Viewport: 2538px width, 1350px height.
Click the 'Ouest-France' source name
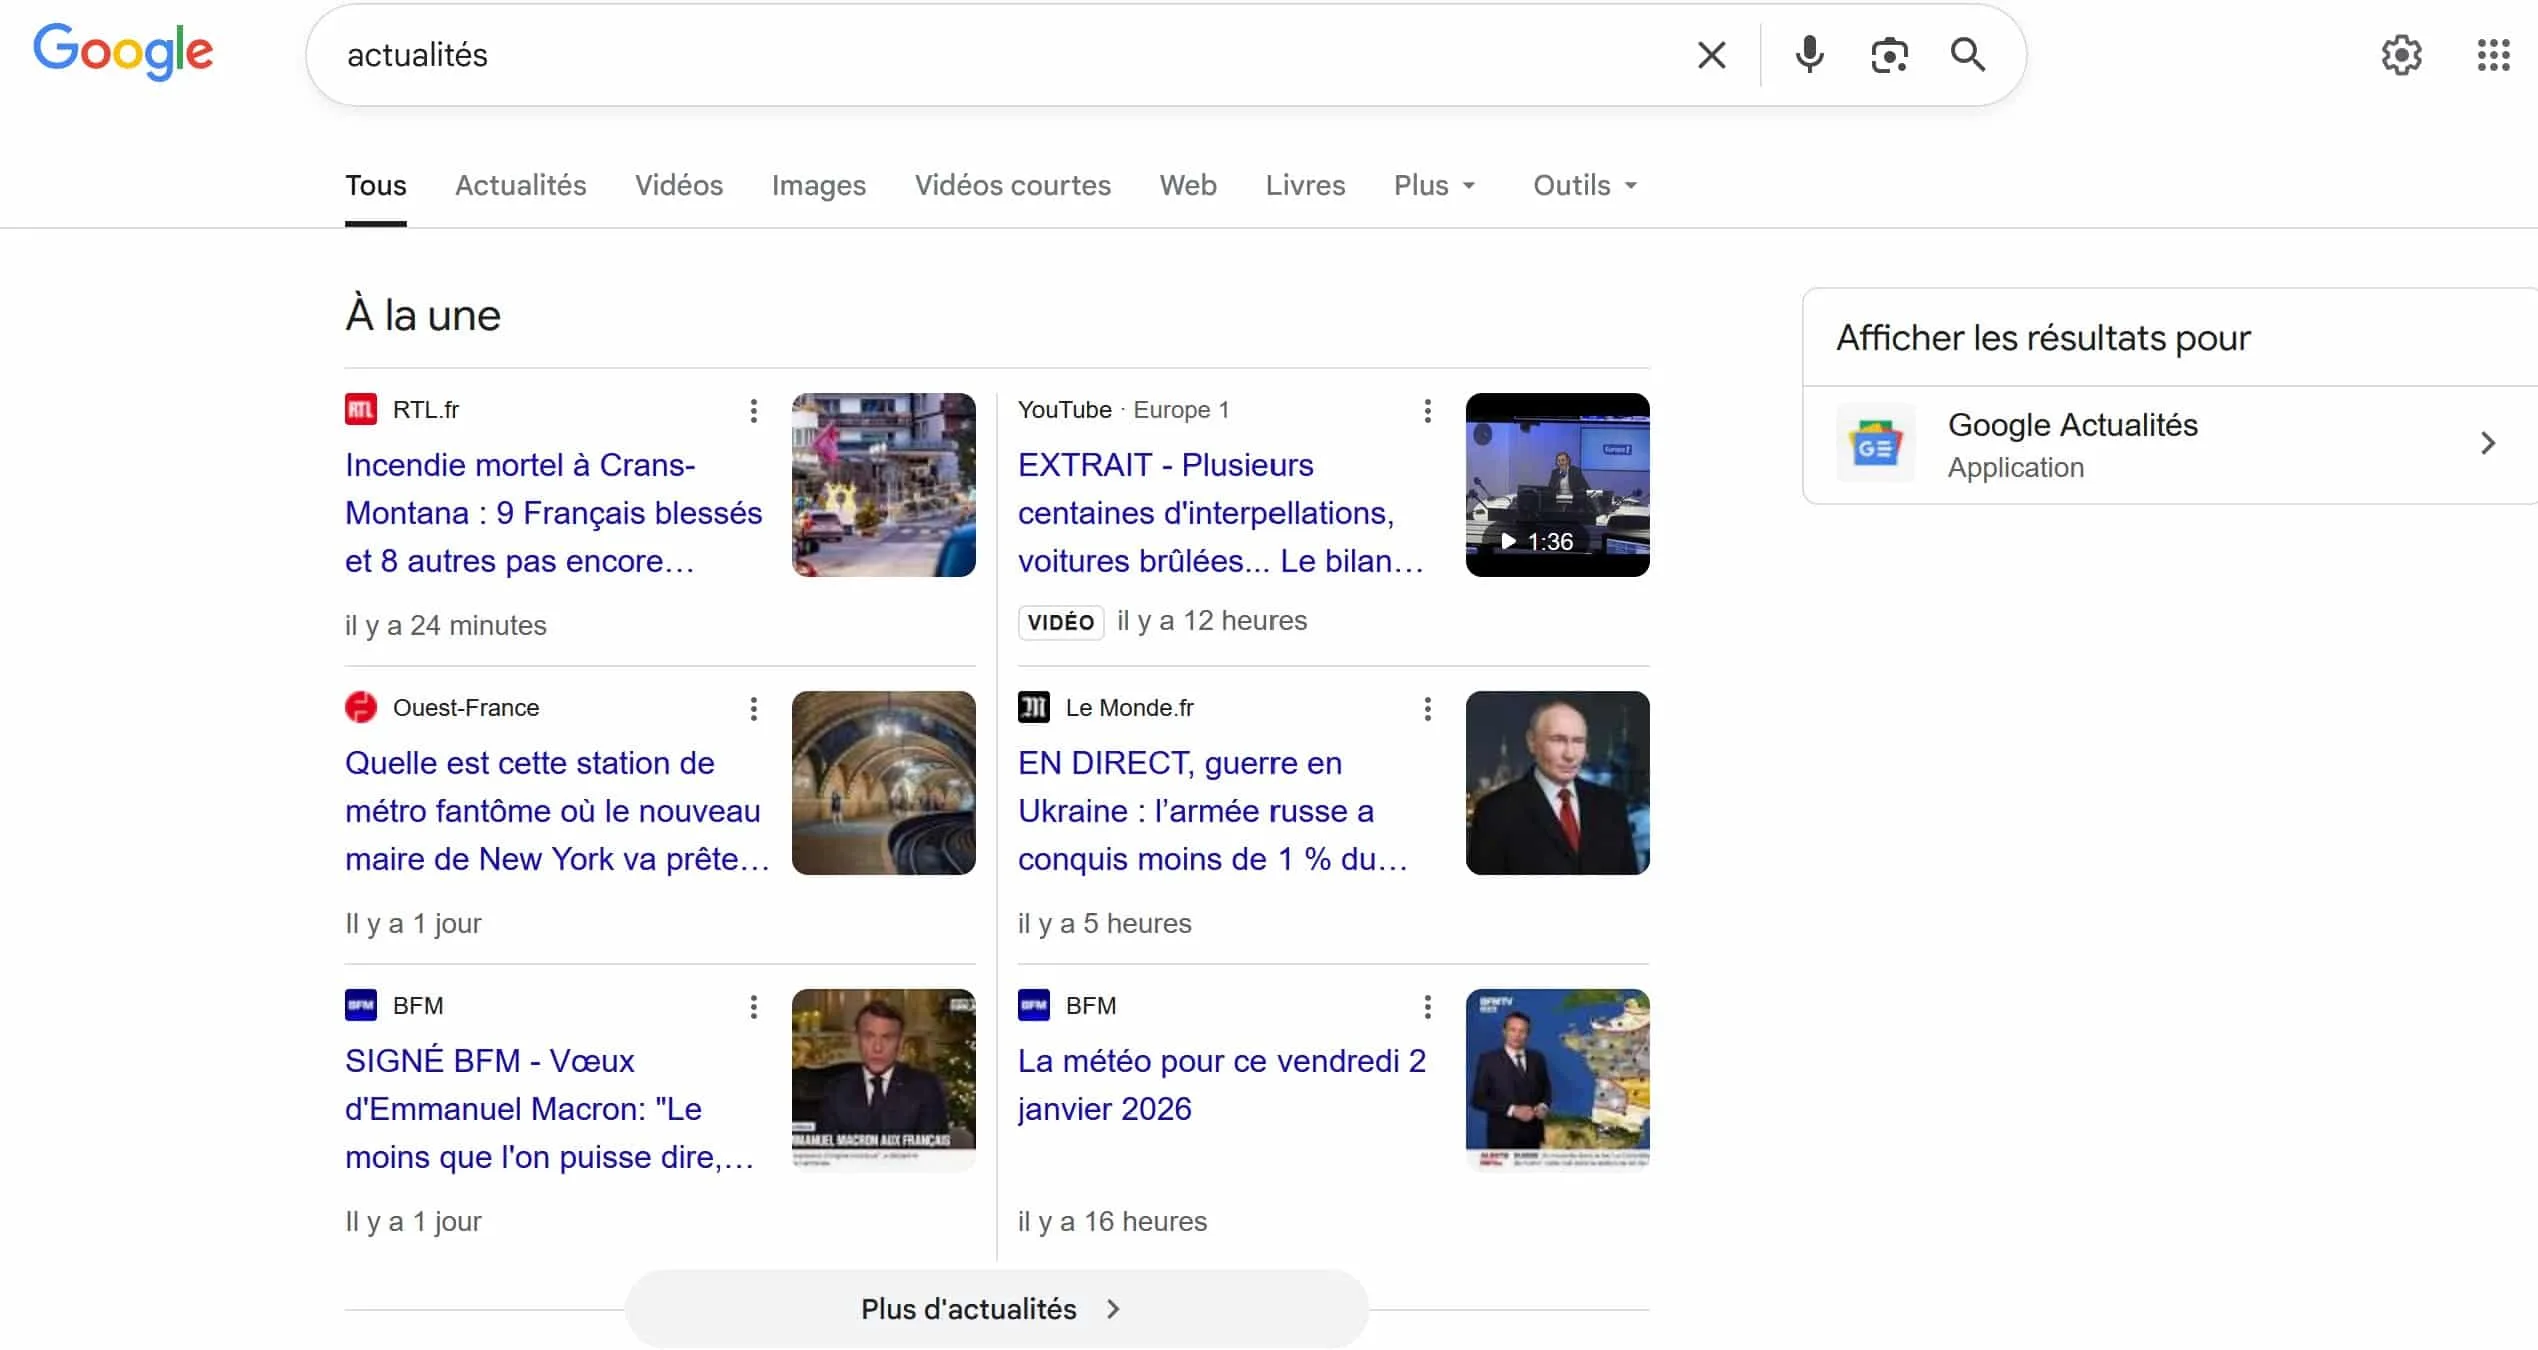click(x=466, y=708)
